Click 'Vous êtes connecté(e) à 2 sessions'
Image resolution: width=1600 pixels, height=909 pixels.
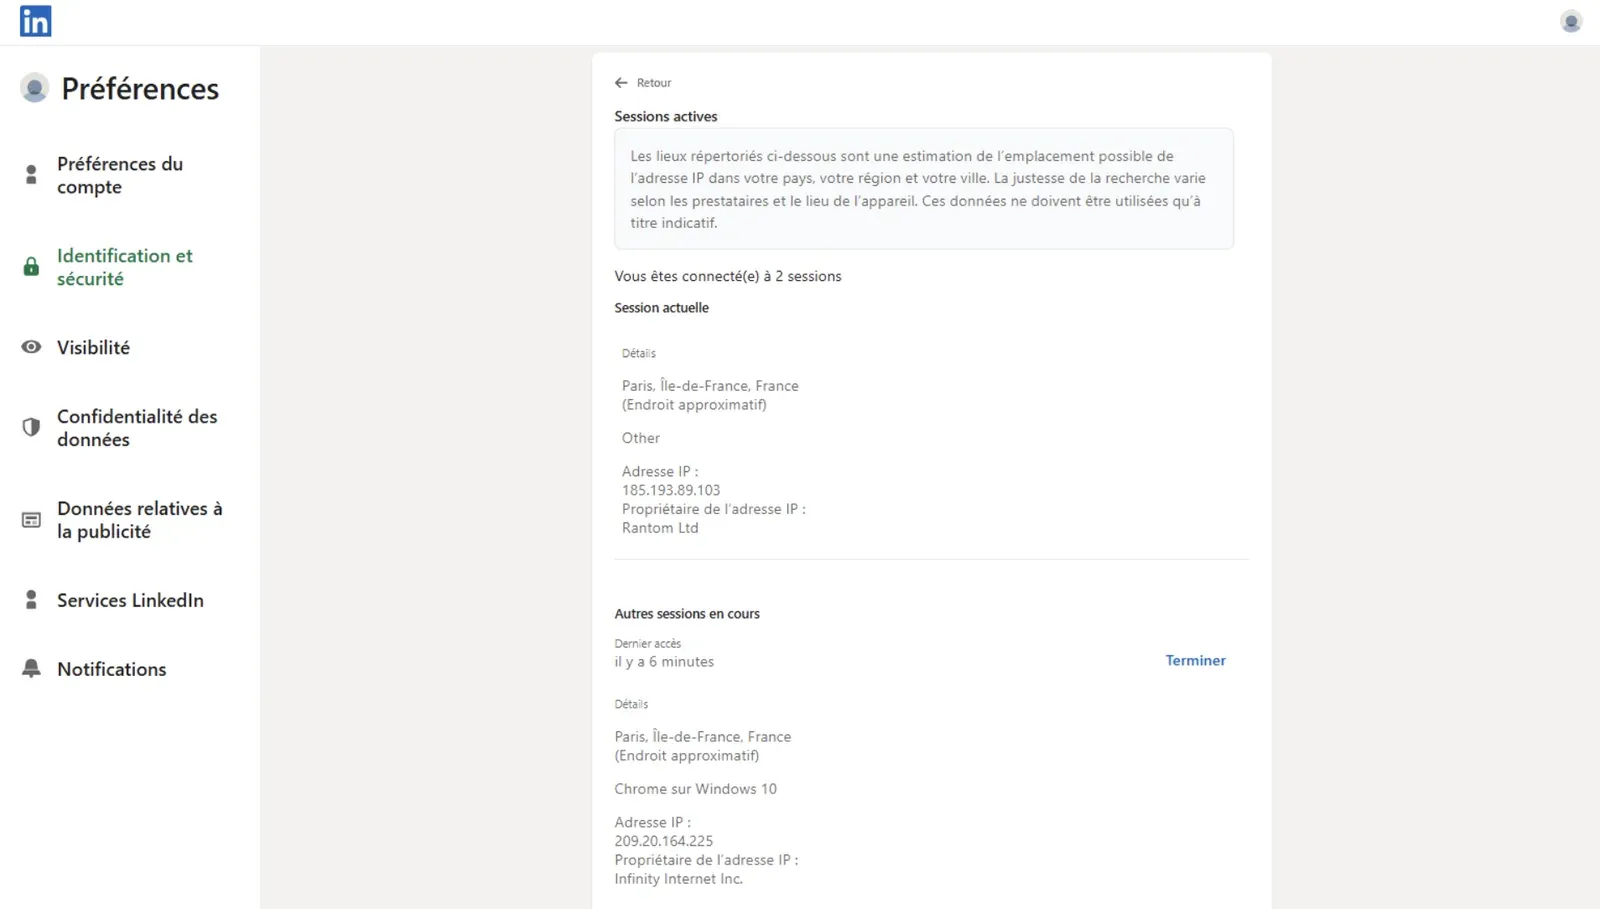pyautogui.click(x=728, y=276)
